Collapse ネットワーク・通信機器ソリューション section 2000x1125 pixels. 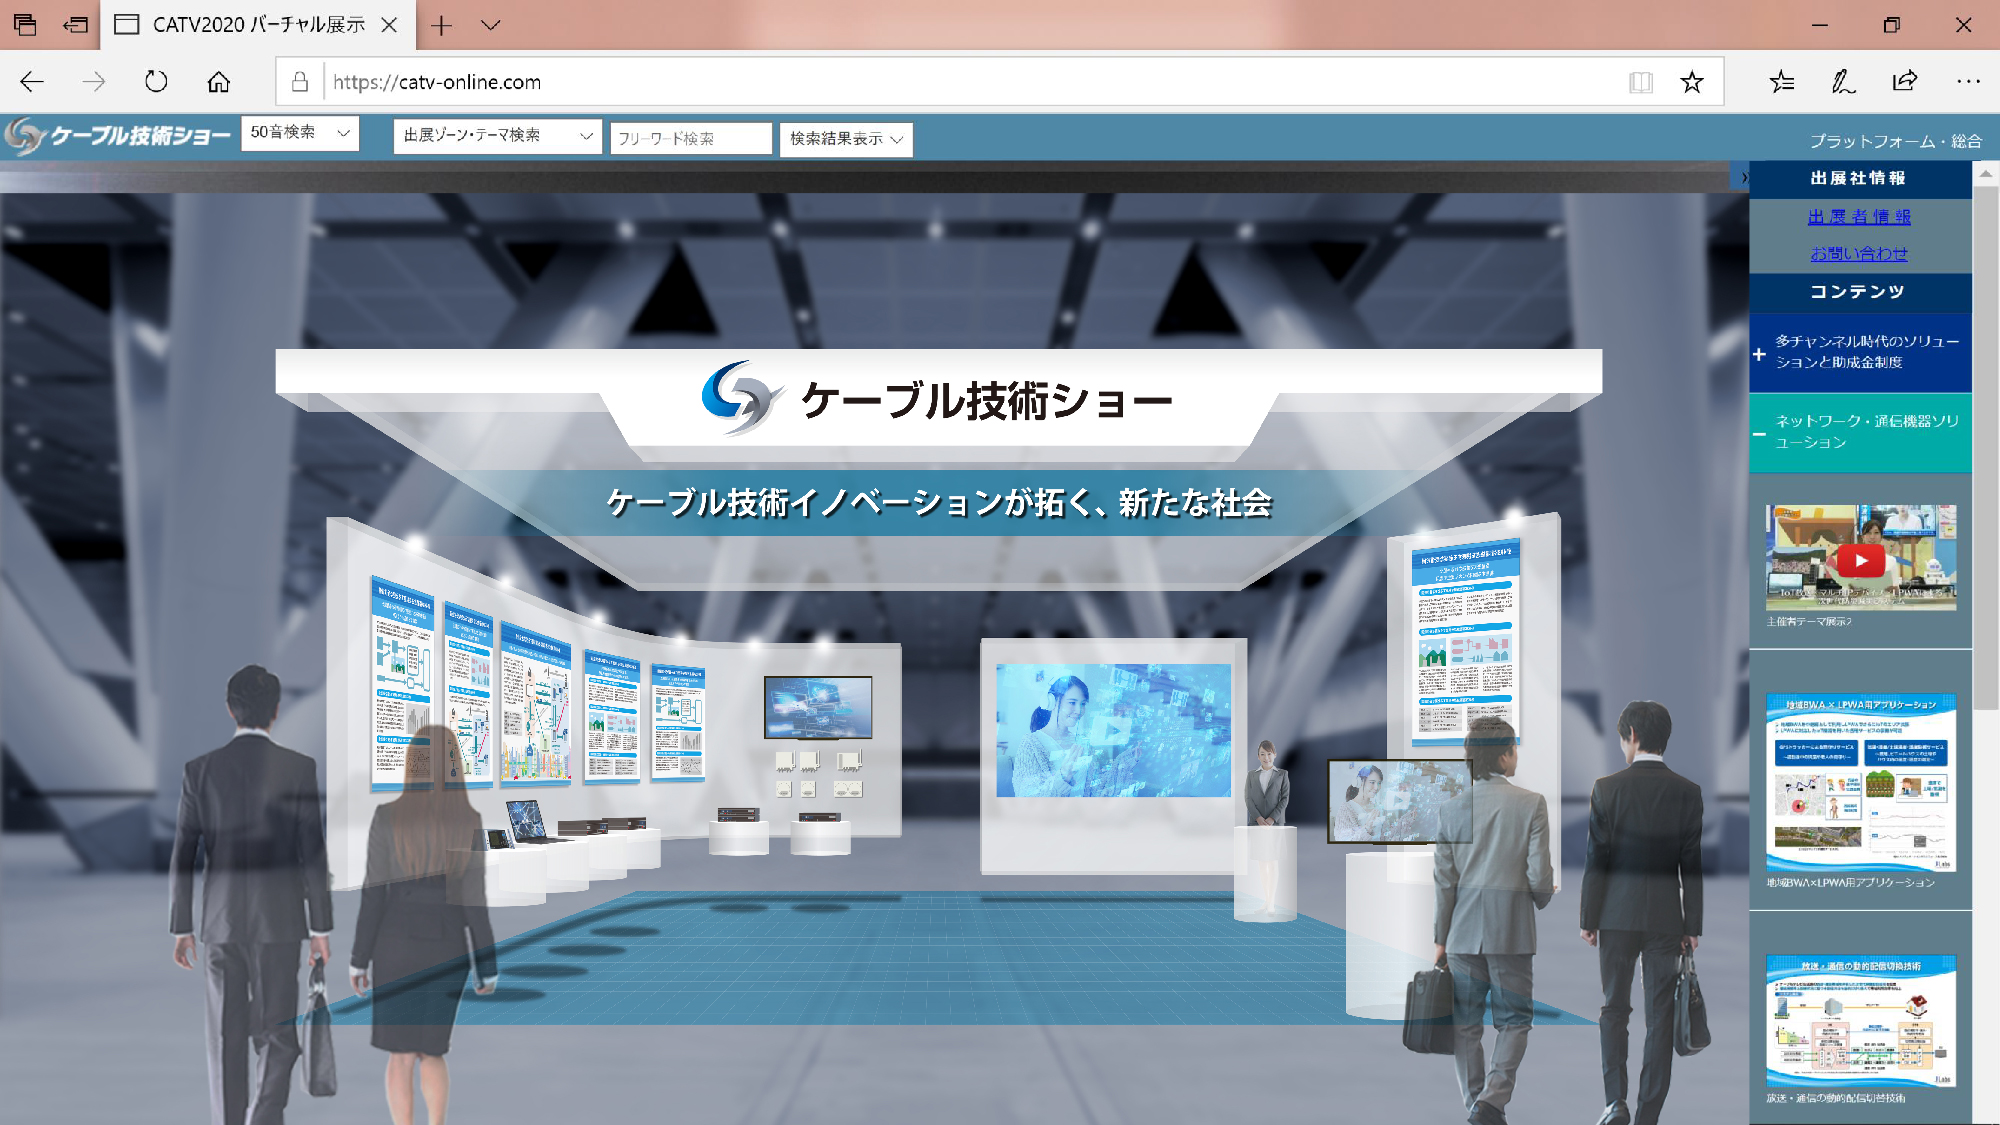tap(1860, 433)
